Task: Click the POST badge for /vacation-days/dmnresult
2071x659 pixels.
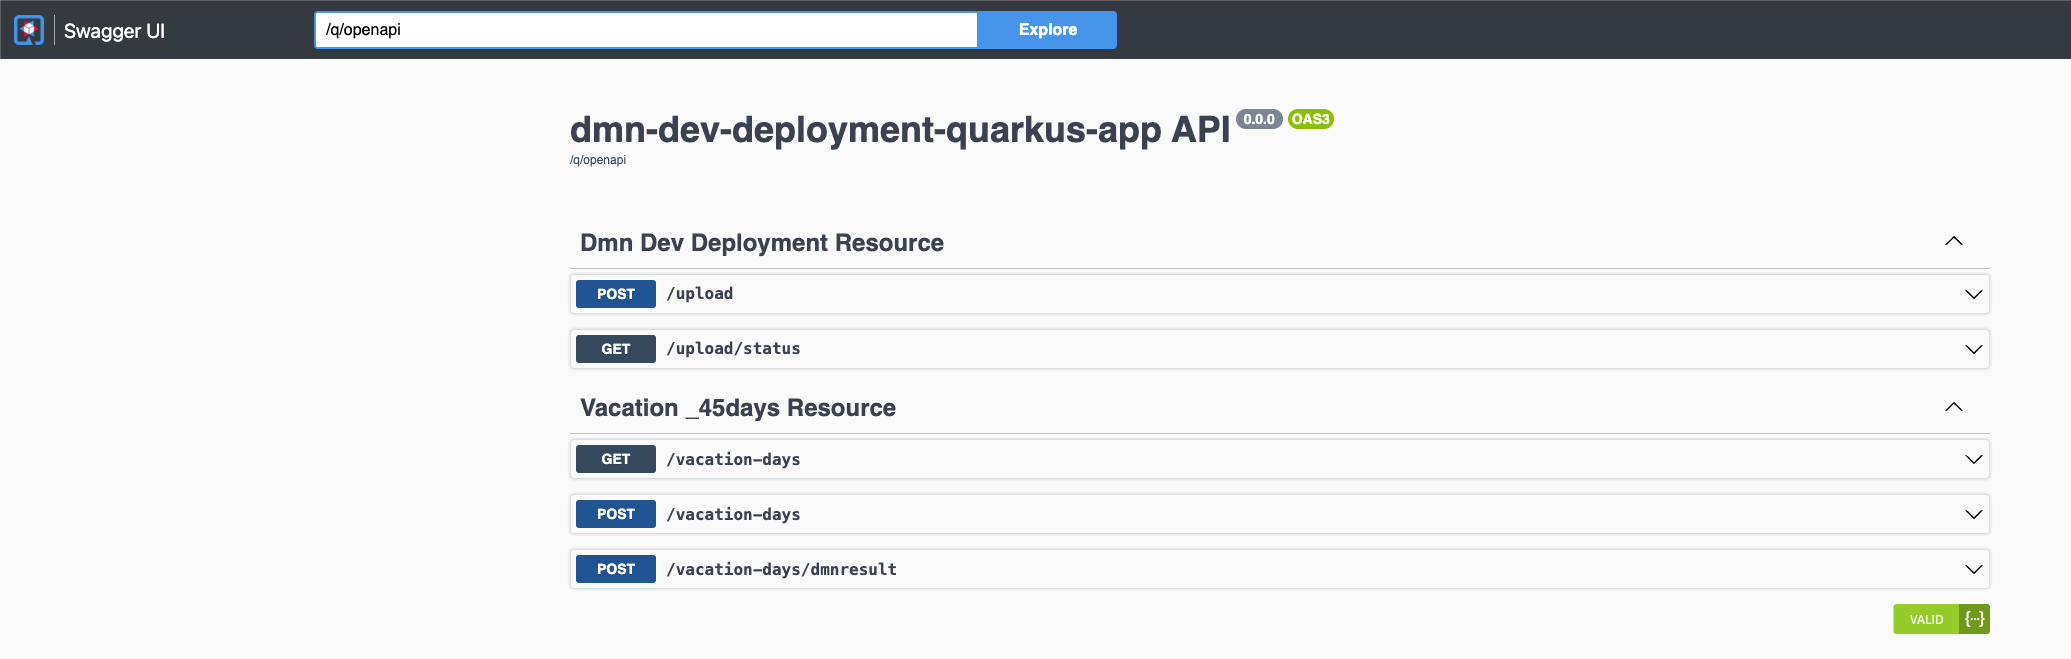Action: click(616, 569)
